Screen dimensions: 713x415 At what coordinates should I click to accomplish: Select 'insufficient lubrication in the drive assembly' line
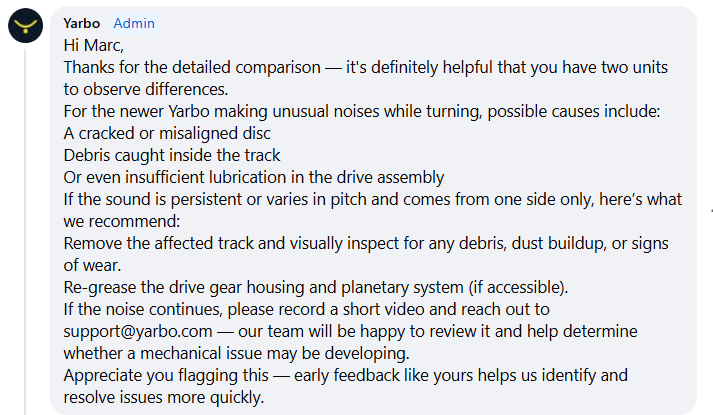(254, 177)
